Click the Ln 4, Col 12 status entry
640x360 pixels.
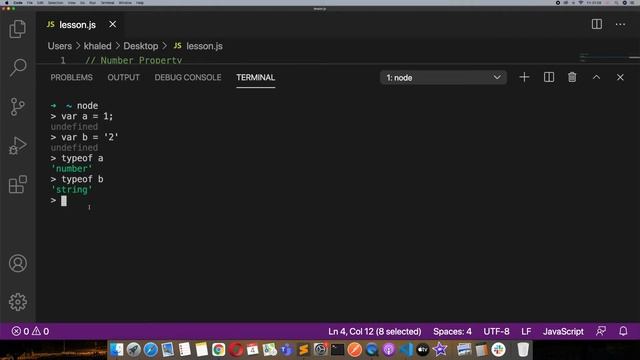tap(375, 331)
